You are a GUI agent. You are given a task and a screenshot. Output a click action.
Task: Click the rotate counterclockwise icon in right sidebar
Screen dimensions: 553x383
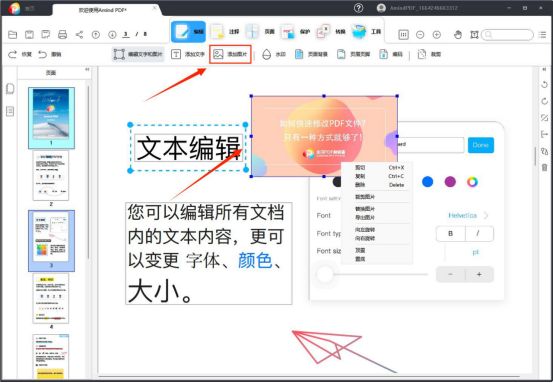[544, 85]
